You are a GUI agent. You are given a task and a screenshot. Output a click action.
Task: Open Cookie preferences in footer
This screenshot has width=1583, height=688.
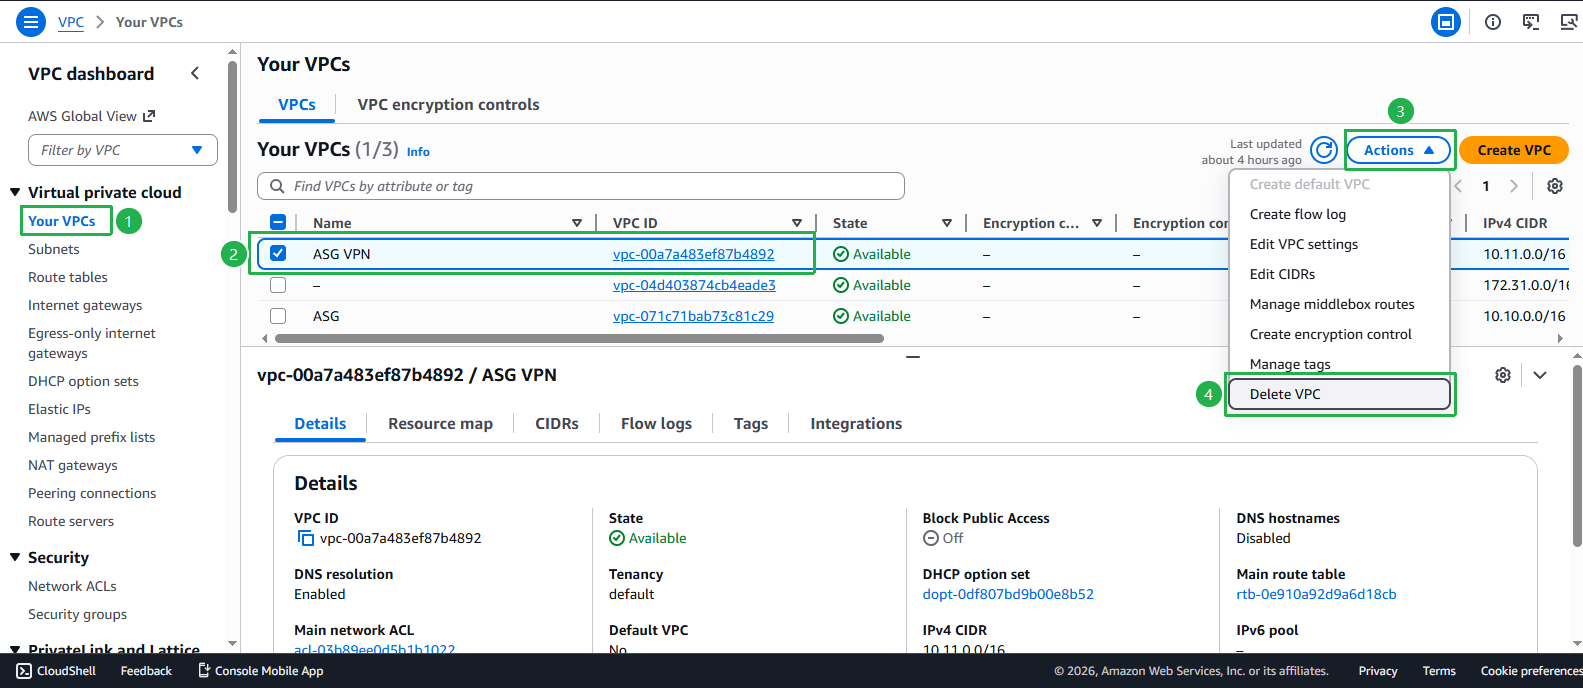pyautogui.click(x=1531, y=671)
